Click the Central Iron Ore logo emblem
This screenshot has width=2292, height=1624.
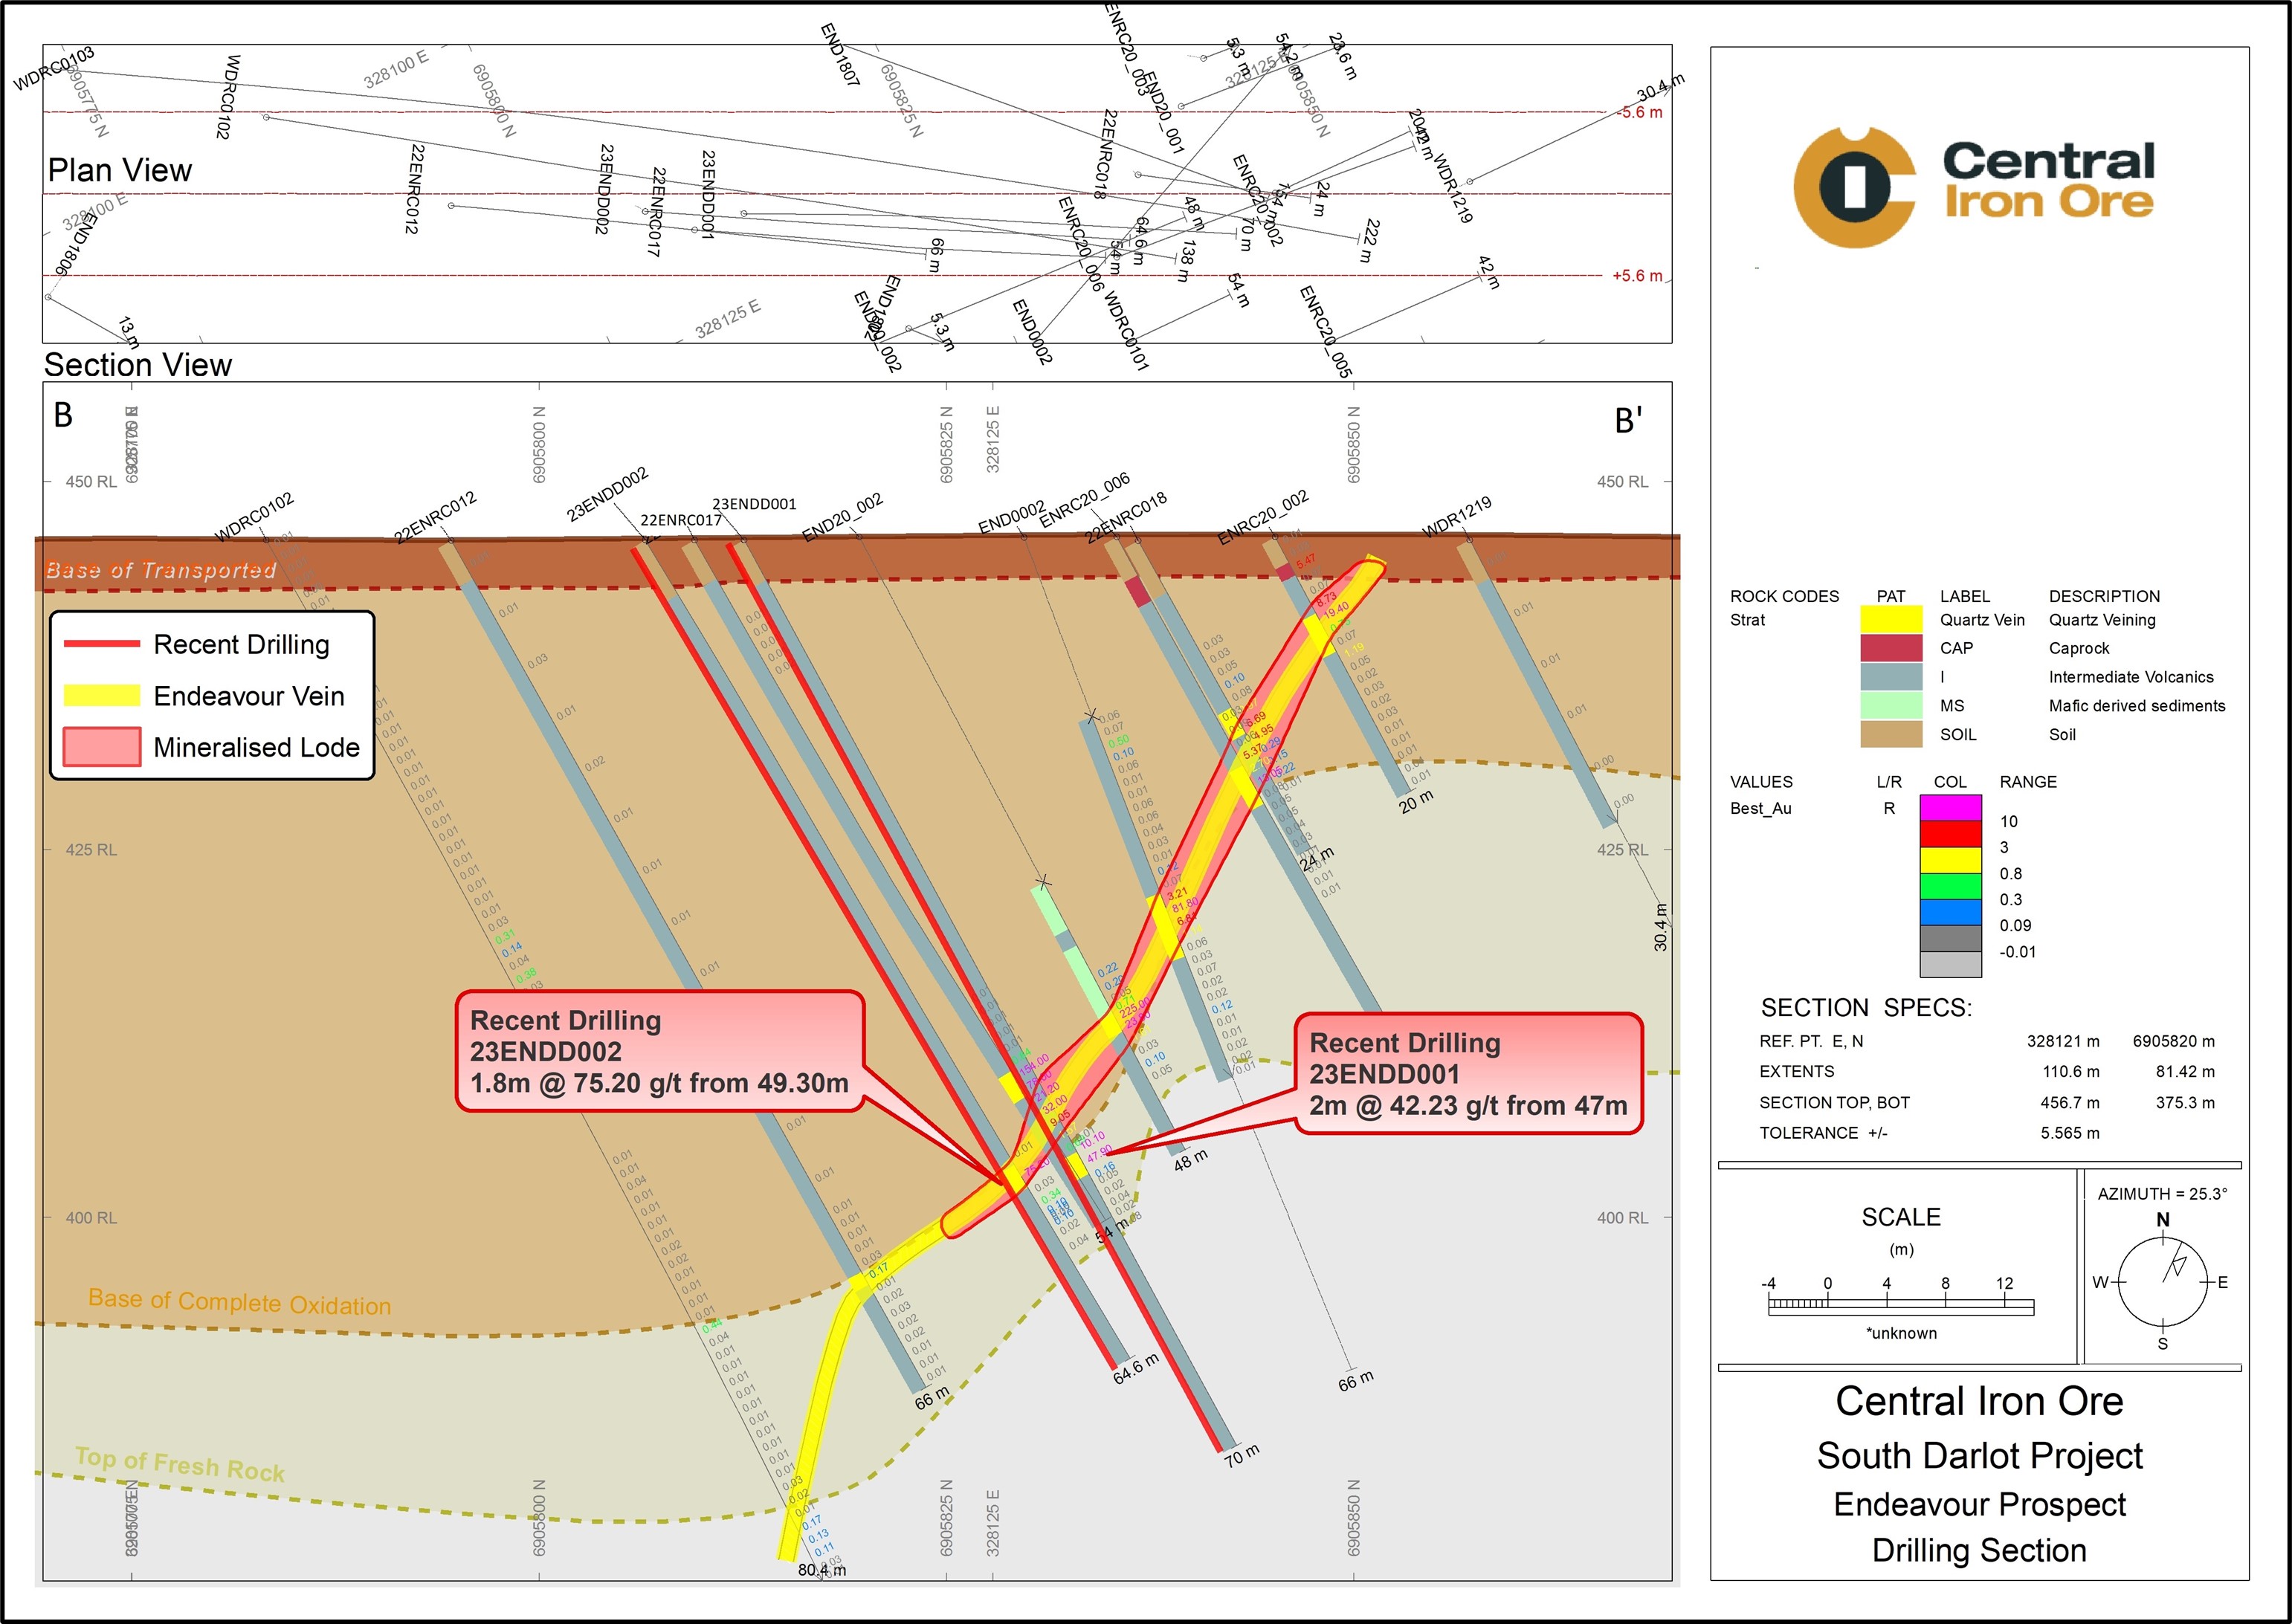coord(1855,187)
